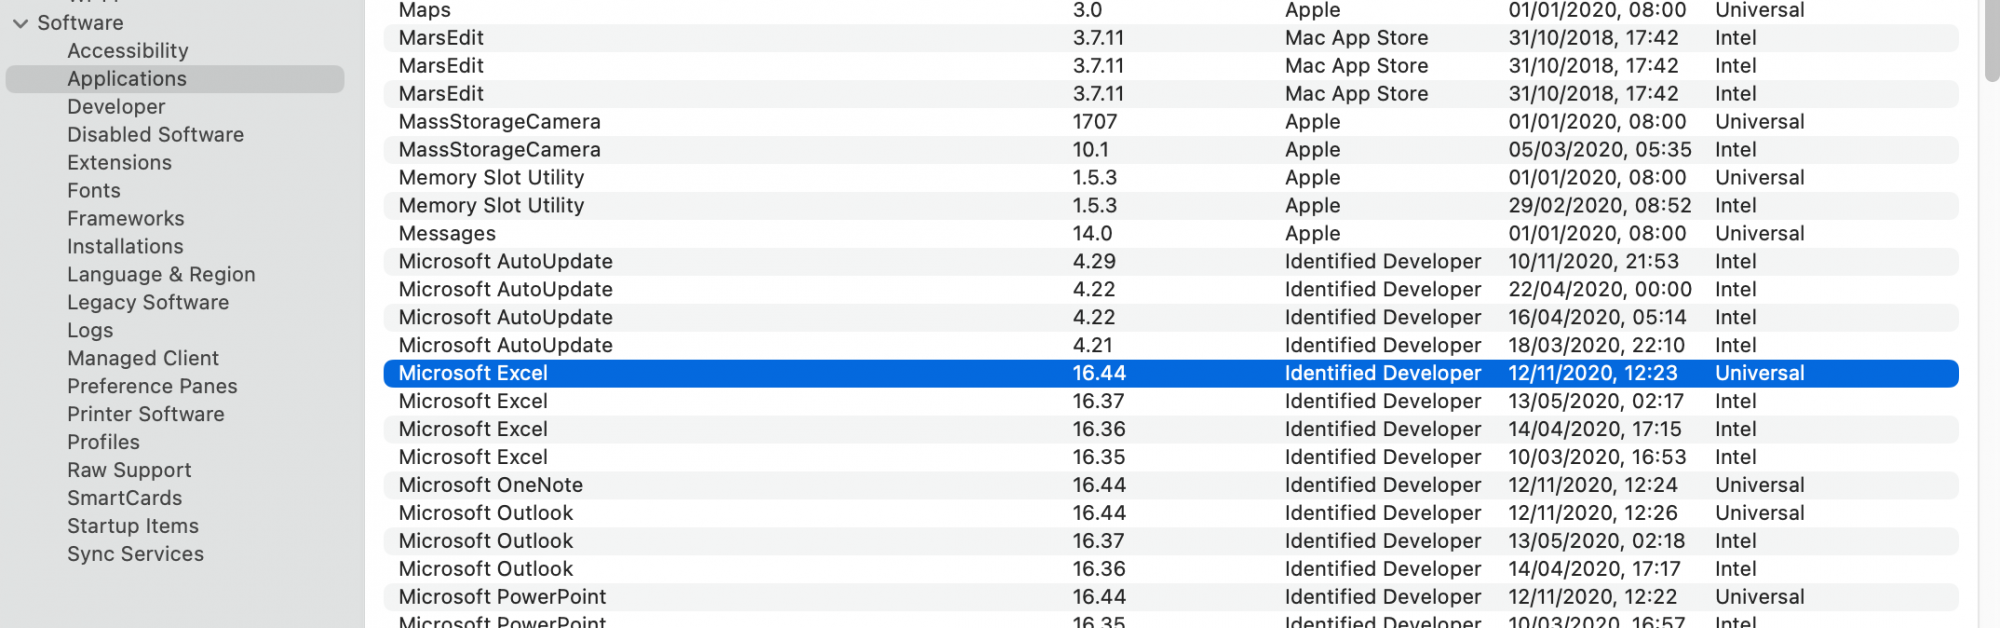Screen dimensions: 2000x628
Task: Select MassStorageCamera version 10.1 row
Action: pyautogui.click(x=1171, y=150)
